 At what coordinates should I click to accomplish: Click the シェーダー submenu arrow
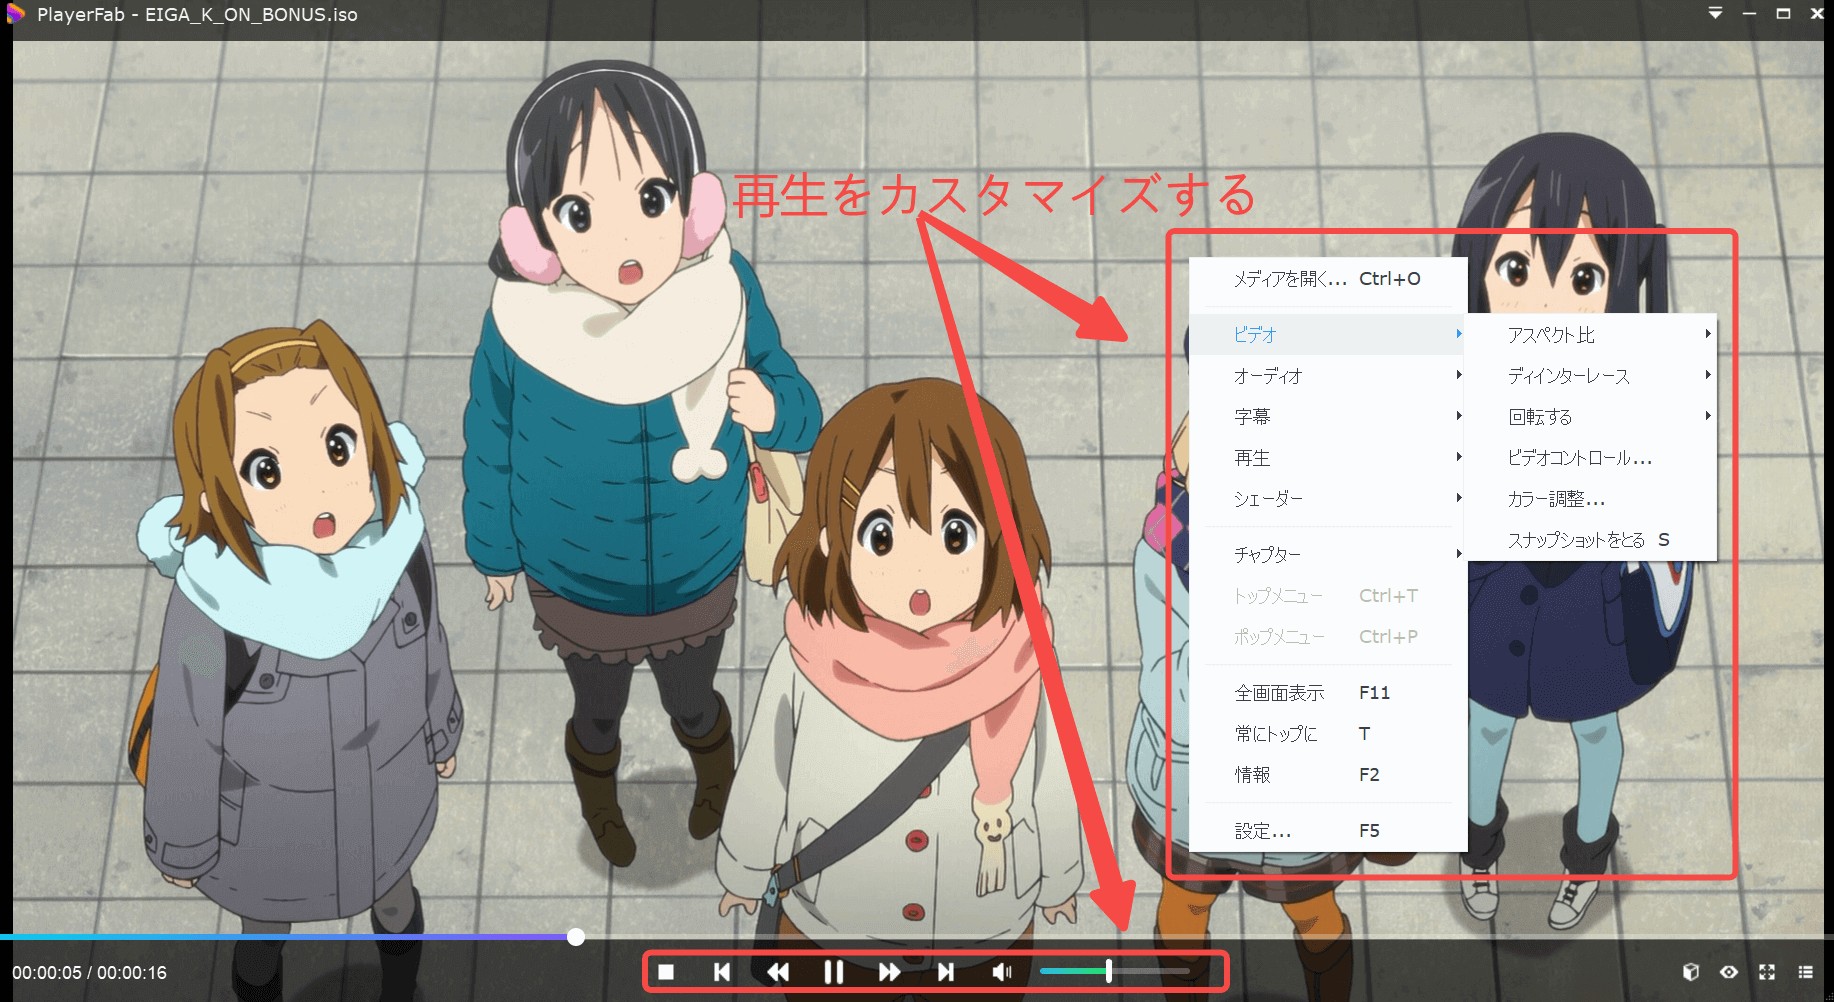(x=1459, y=498)
